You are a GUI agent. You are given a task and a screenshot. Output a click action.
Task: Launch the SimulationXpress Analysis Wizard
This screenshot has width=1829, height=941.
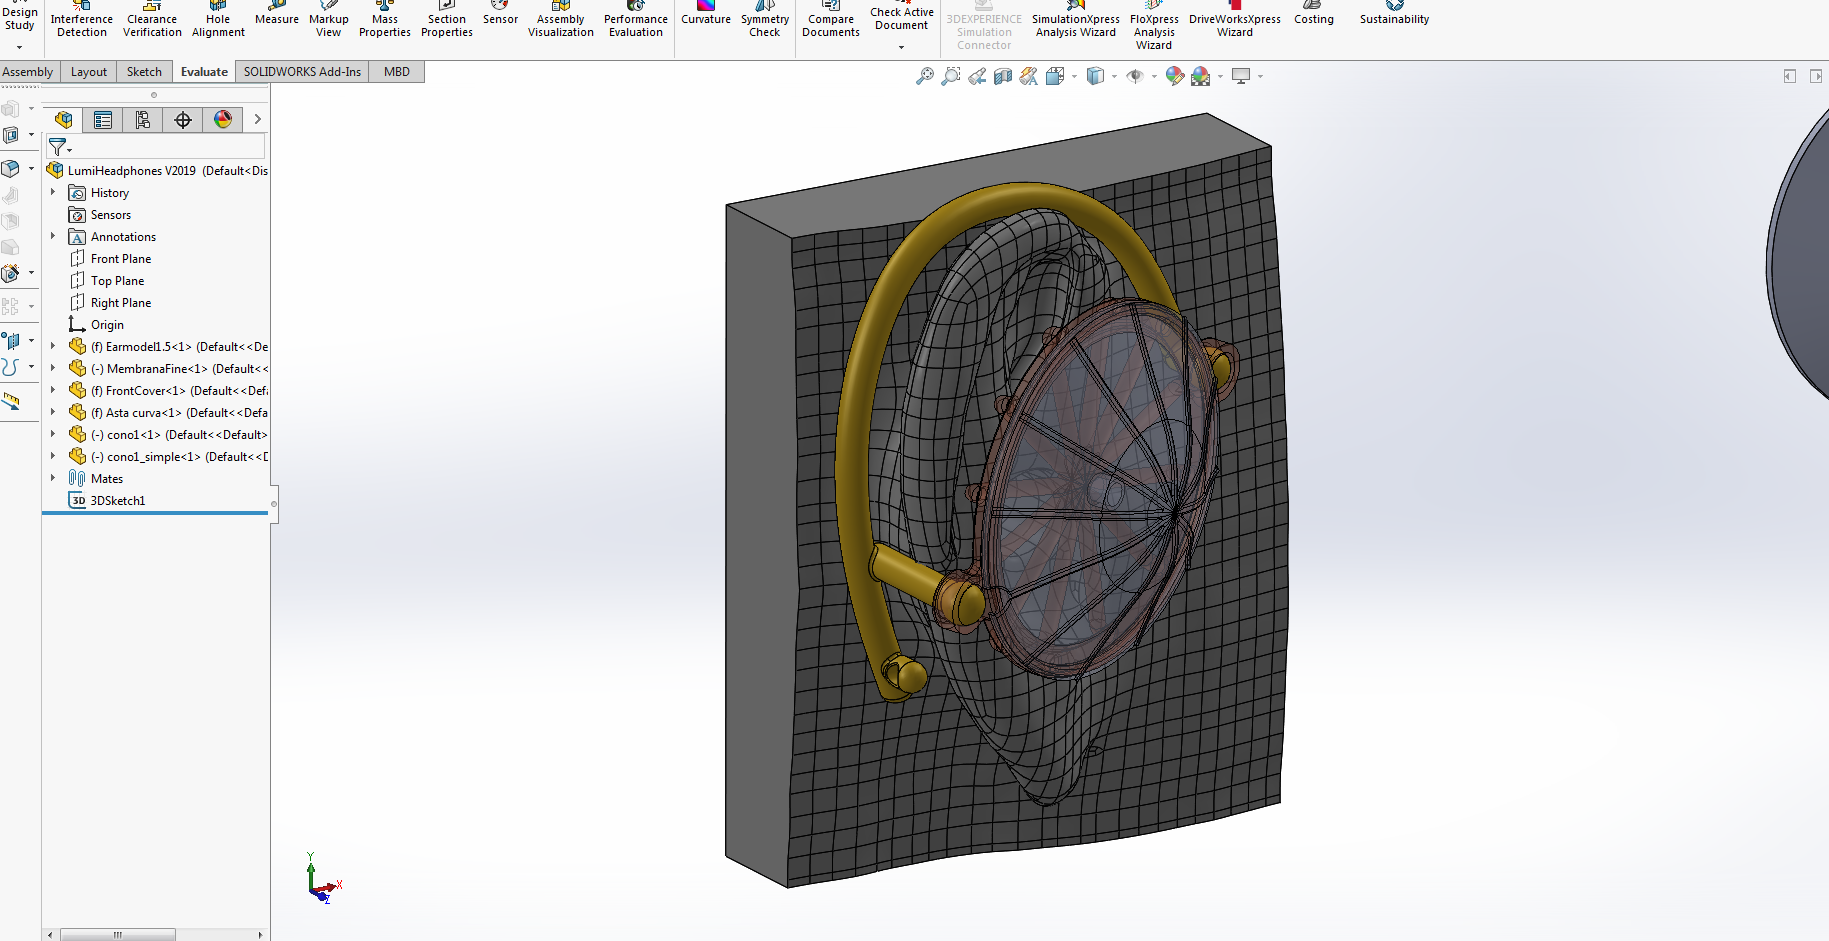tap(1075, 22)
